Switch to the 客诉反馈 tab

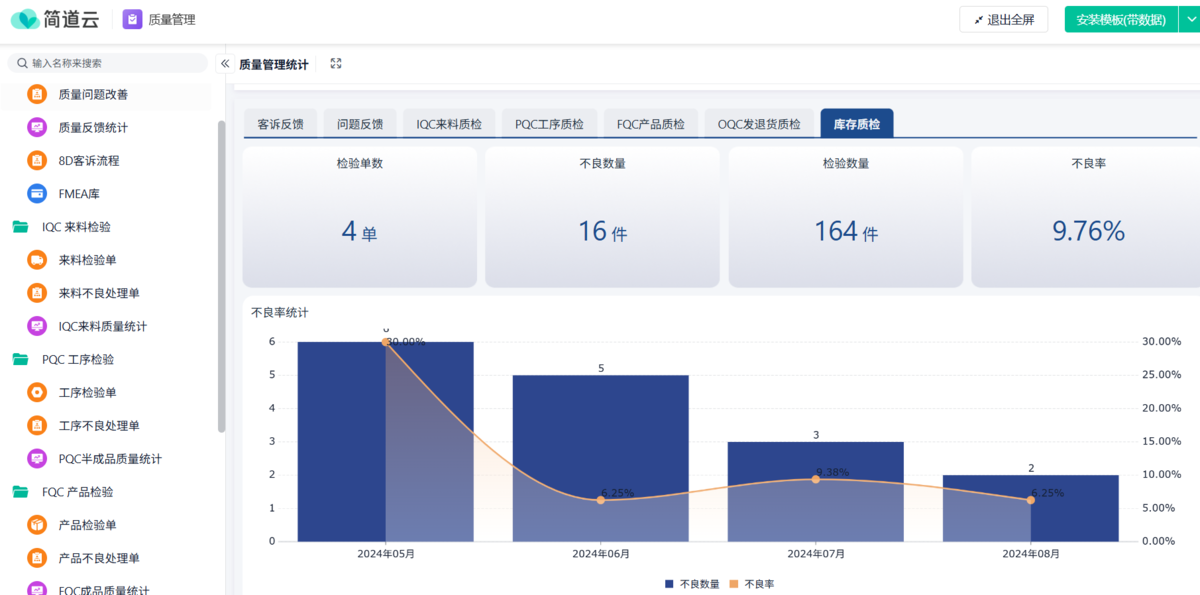(x=280, y=123)
